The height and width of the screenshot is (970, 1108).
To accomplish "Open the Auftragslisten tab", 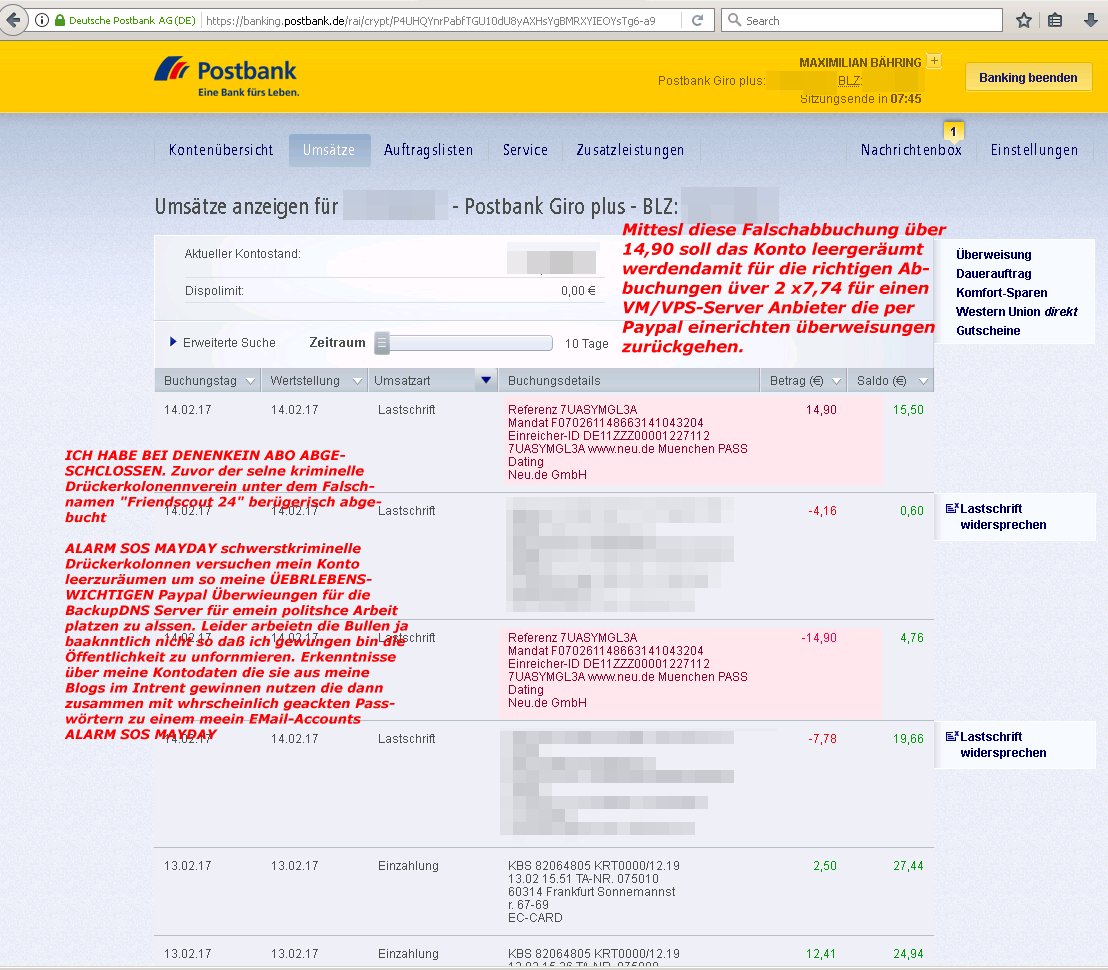I will click(x=428, y=150).
